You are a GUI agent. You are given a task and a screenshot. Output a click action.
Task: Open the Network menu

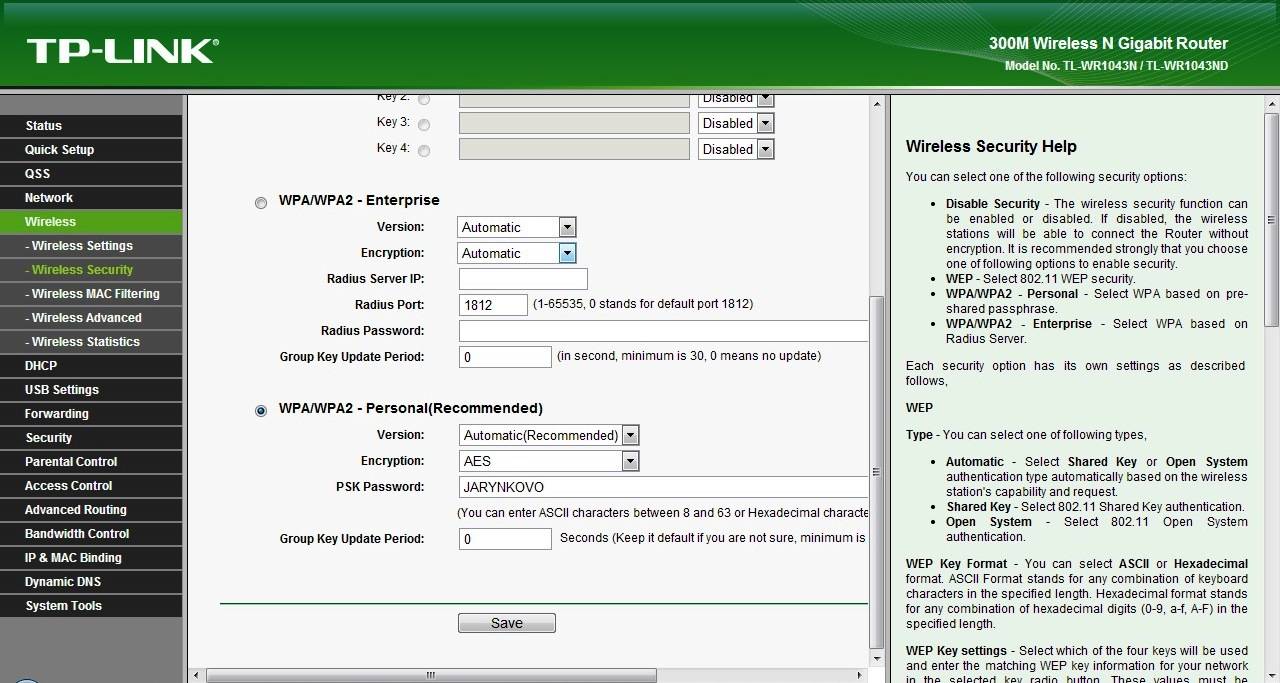click(91, 198)
